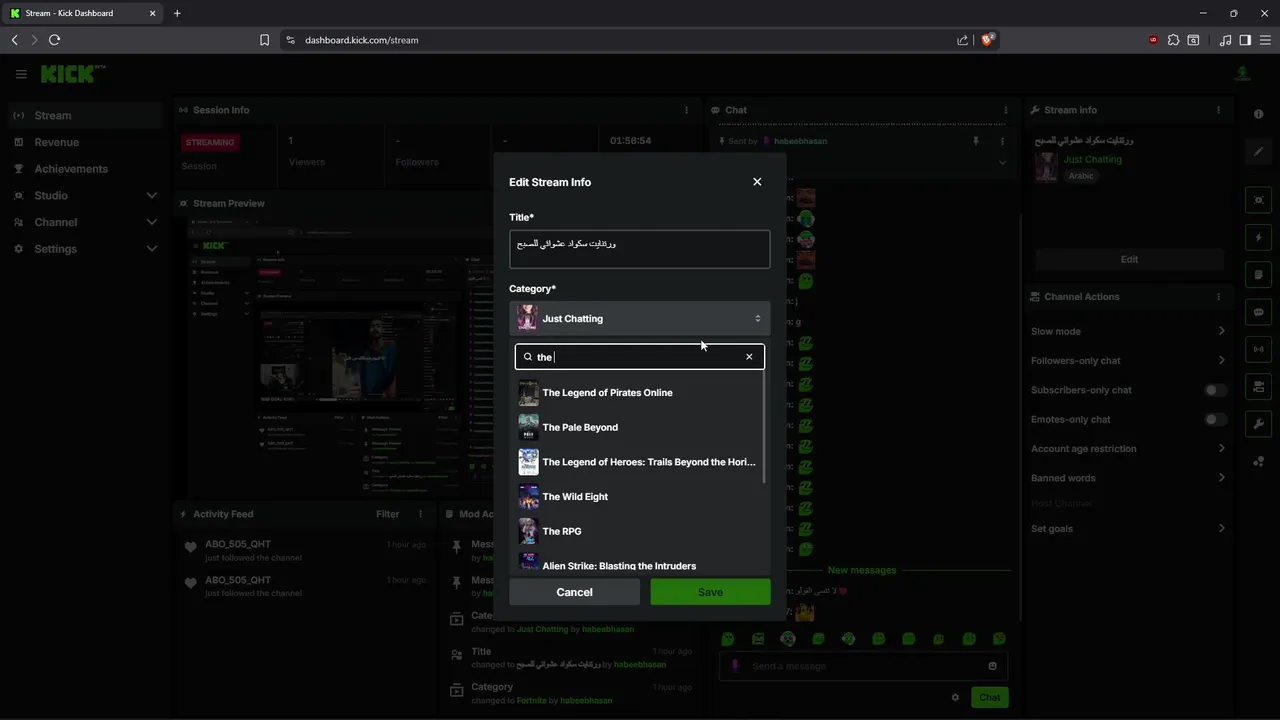This screenshot has width=1280, height=720.
Task: Close the Edit Stream Info dialog
Action: tap(757, 182)
